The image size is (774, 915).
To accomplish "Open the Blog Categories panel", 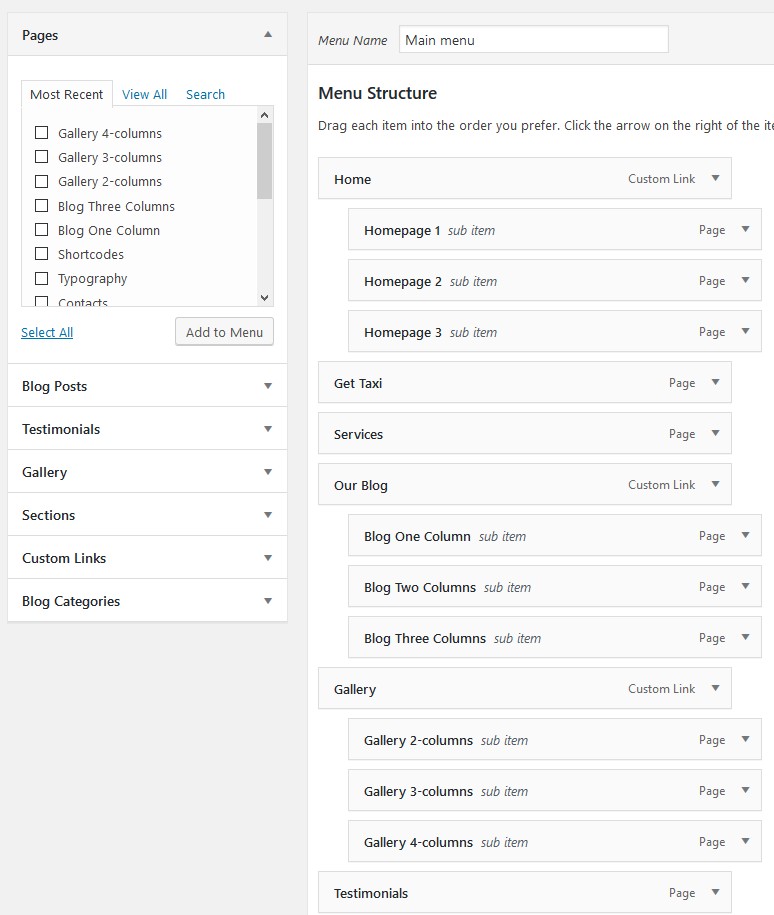I will pos(147,601).
